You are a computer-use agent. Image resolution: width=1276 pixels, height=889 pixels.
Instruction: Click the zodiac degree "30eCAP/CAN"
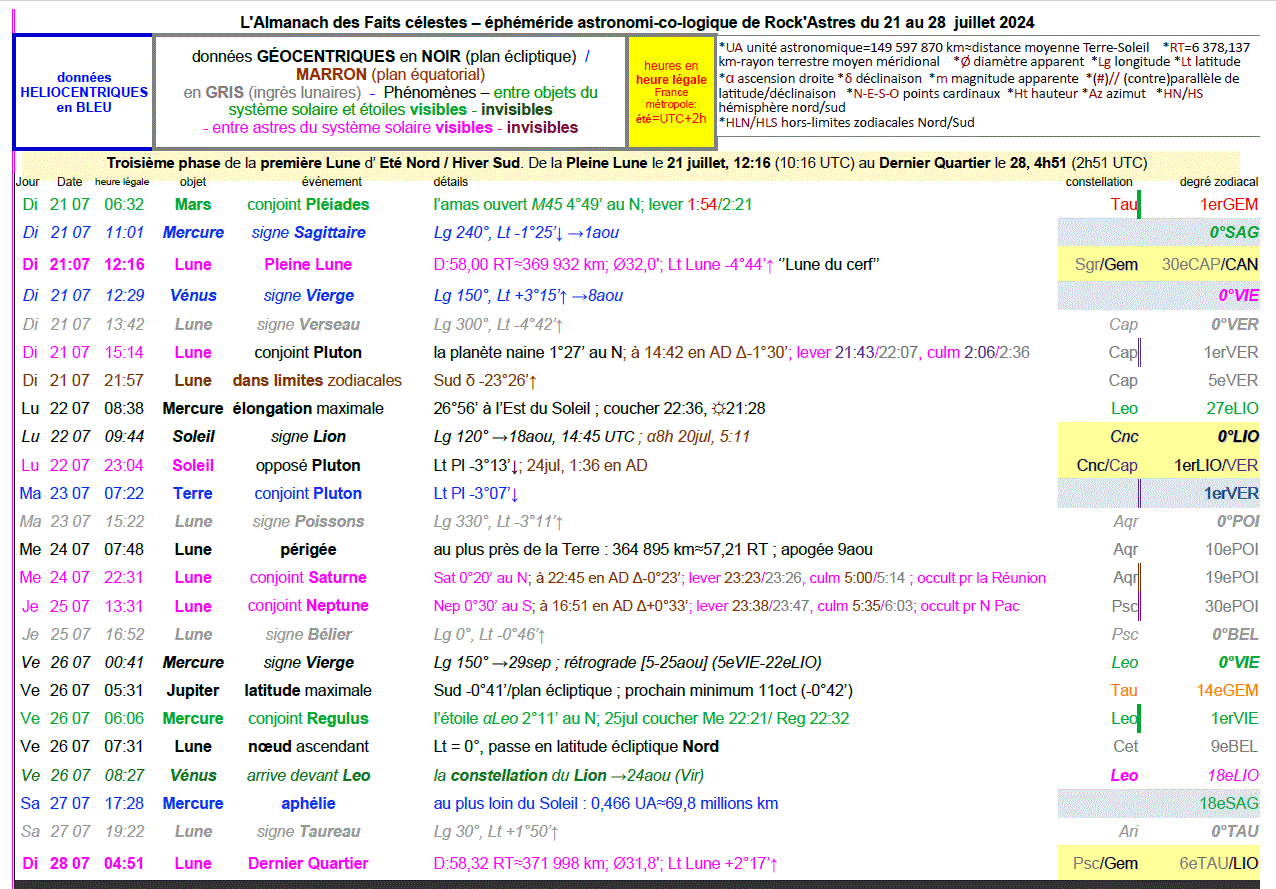click(x=1210, y=264)
